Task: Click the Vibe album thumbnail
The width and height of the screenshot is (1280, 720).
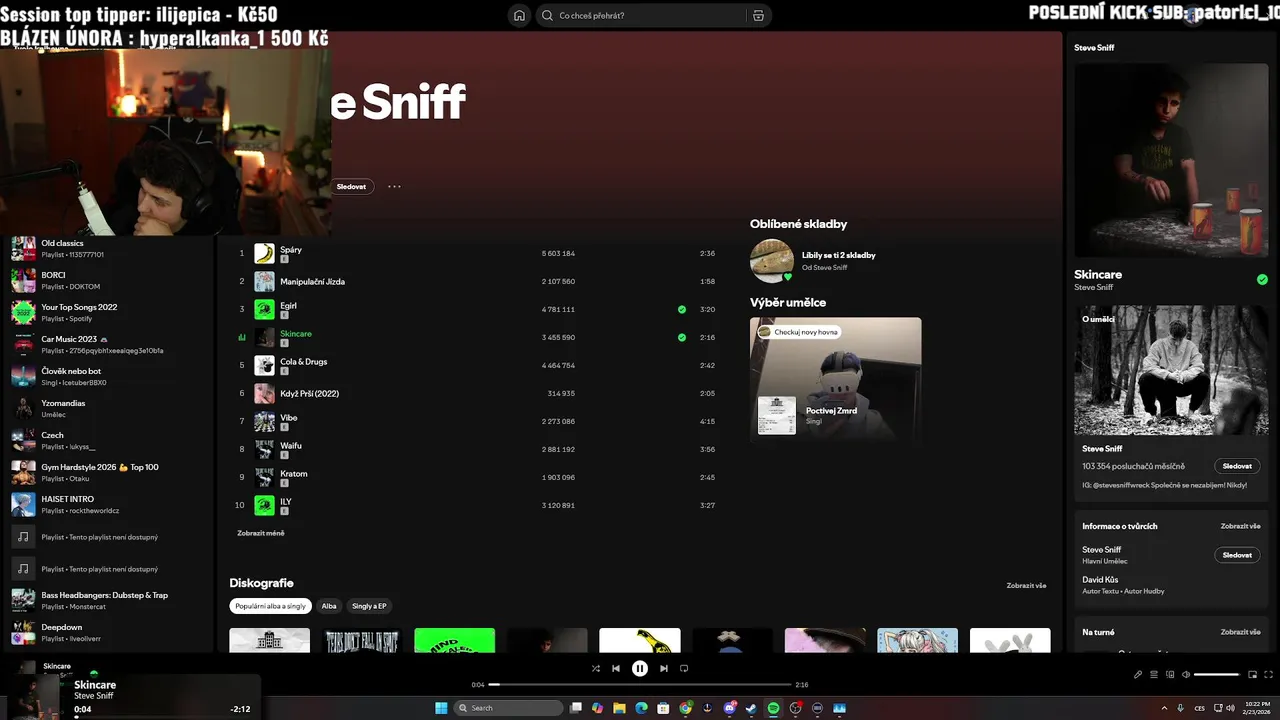Action: pyautogui.click(x=264, y=421)
